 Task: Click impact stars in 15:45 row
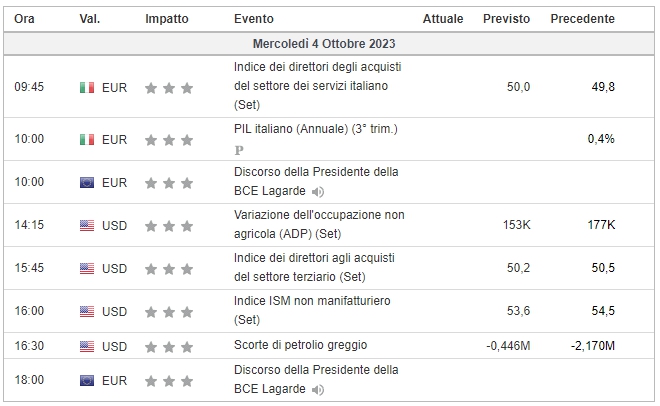(169, 269)
